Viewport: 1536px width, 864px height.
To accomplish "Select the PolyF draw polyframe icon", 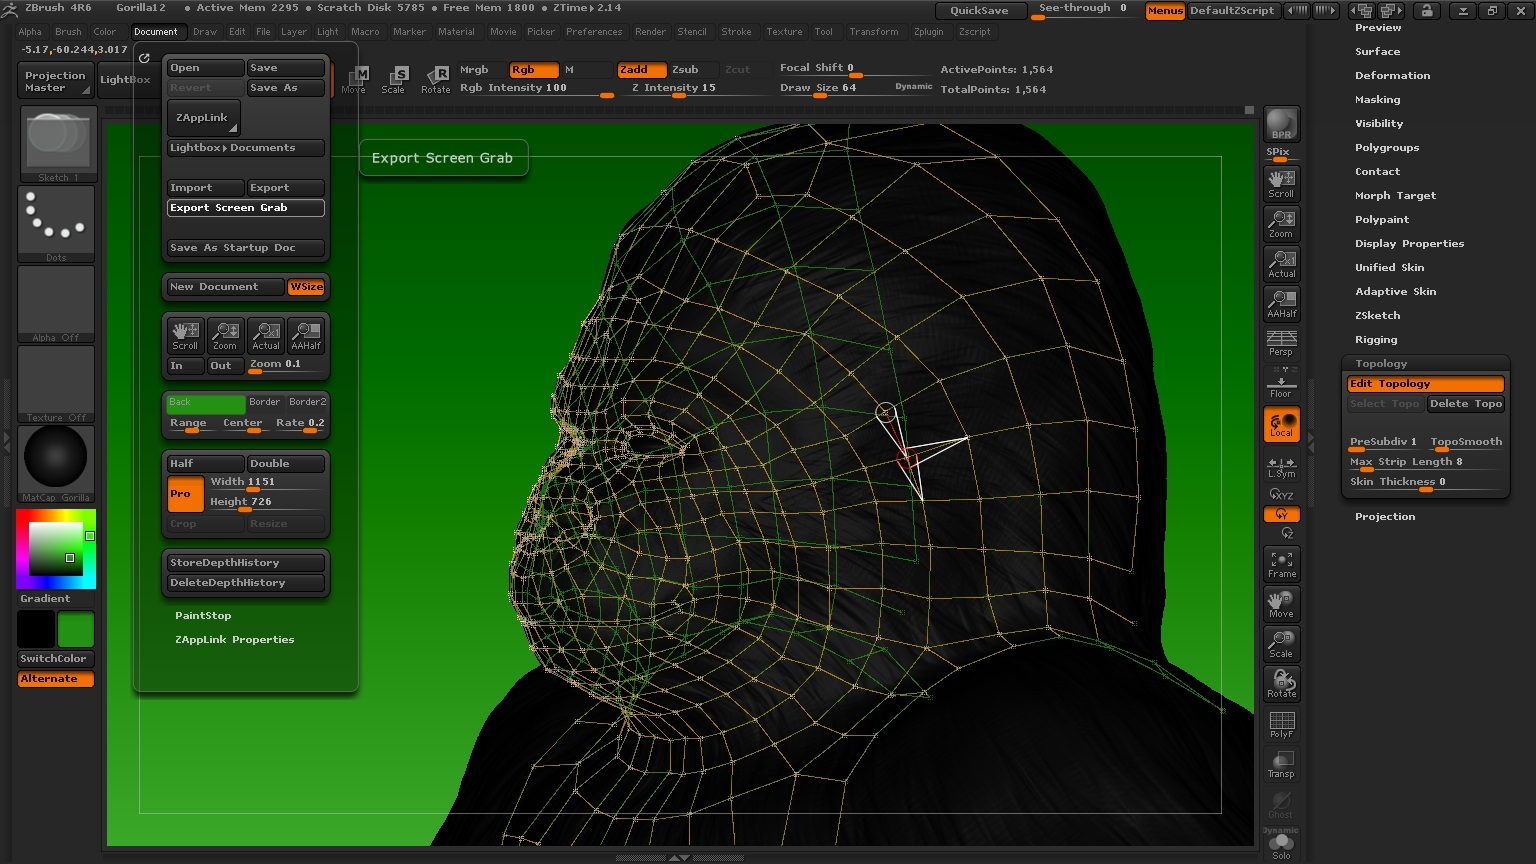I will coord(1281,724).
